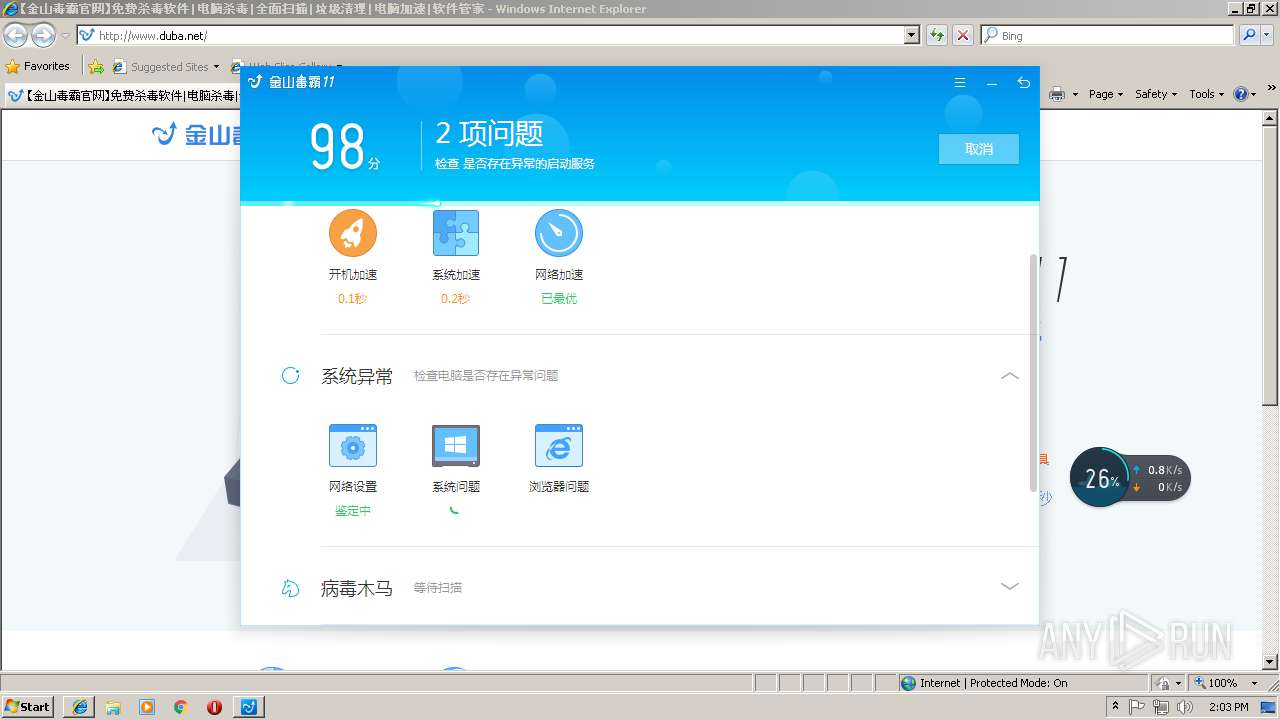Open the Favorites star button
The width and height of the screenshot is (1280, 720).
pyautogui.click(x=38, y=67)
